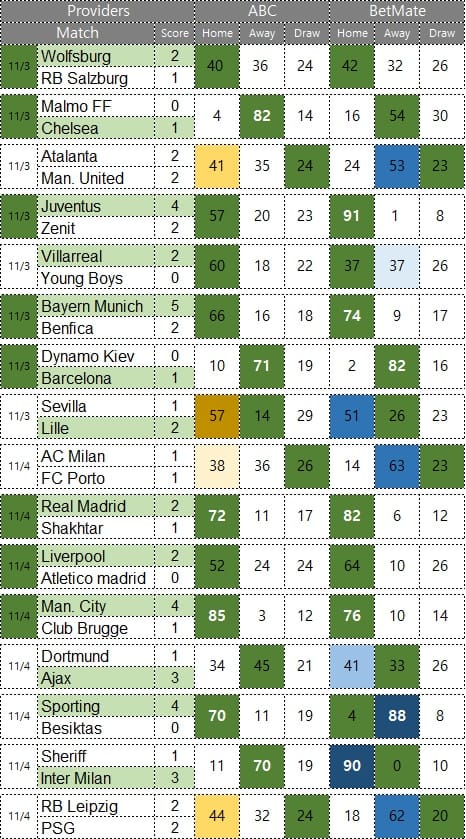The height and width of the screenshot is (839, 466).
Task: Click ABC home value 85 for Man. City
Action: 217,616
